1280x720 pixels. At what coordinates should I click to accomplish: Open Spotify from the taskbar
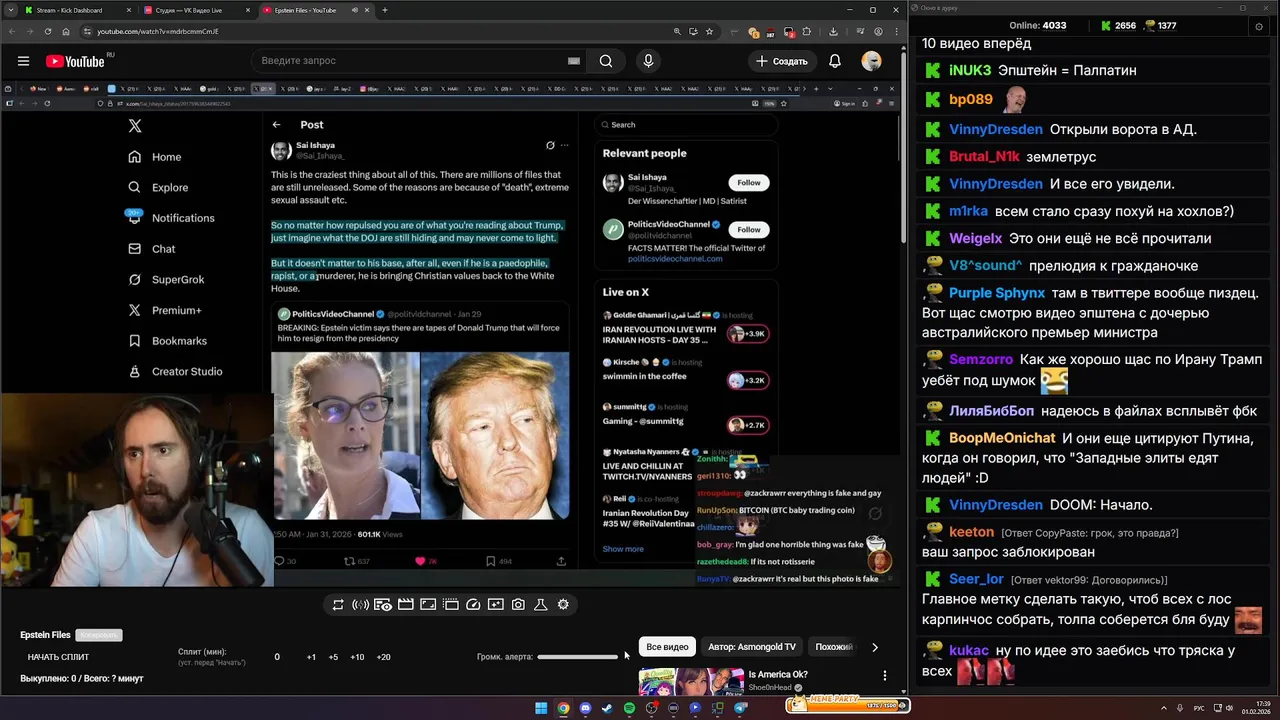pyautogui.click(x=629, y=708)
